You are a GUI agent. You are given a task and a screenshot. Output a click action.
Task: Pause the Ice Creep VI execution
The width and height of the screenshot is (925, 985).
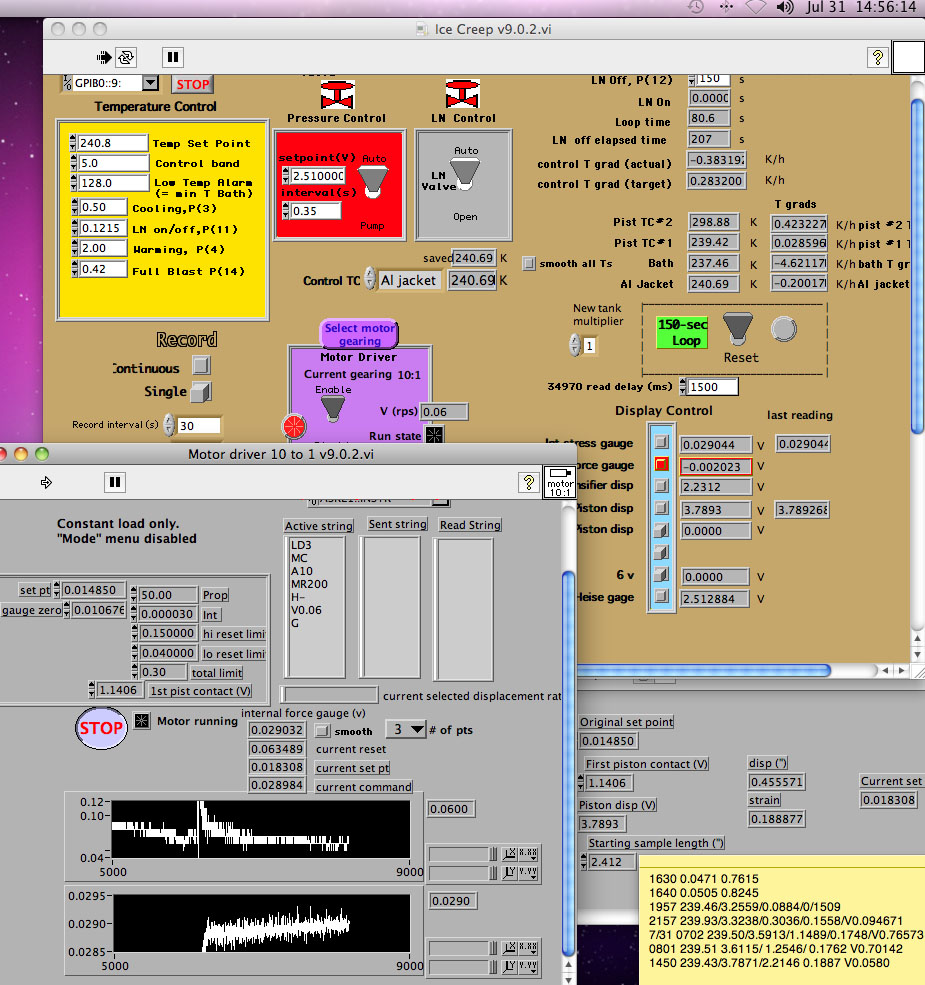click(172, 57)
